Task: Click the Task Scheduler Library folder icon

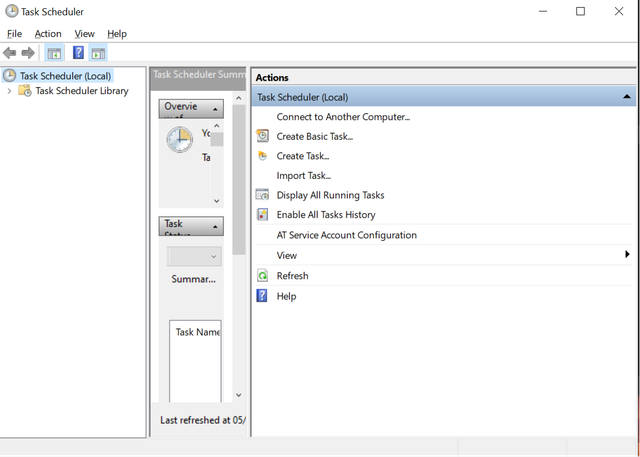Action: (x=25, y=91)
